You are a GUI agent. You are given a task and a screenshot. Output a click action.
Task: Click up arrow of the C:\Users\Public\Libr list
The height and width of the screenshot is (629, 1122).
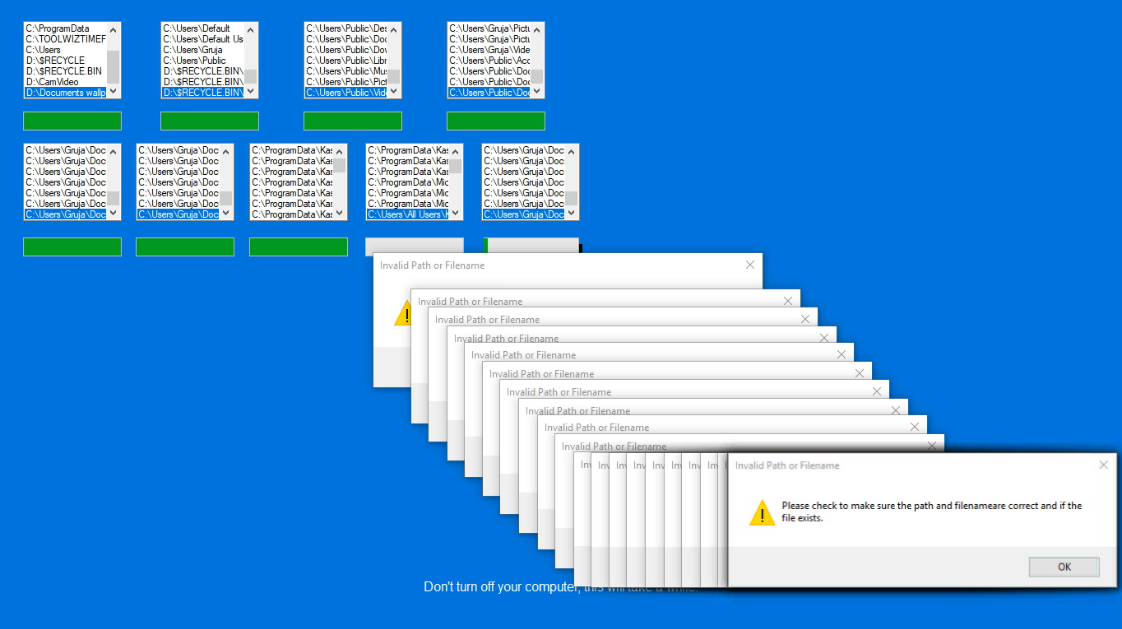pyautogui.click(x=394, y=29)
